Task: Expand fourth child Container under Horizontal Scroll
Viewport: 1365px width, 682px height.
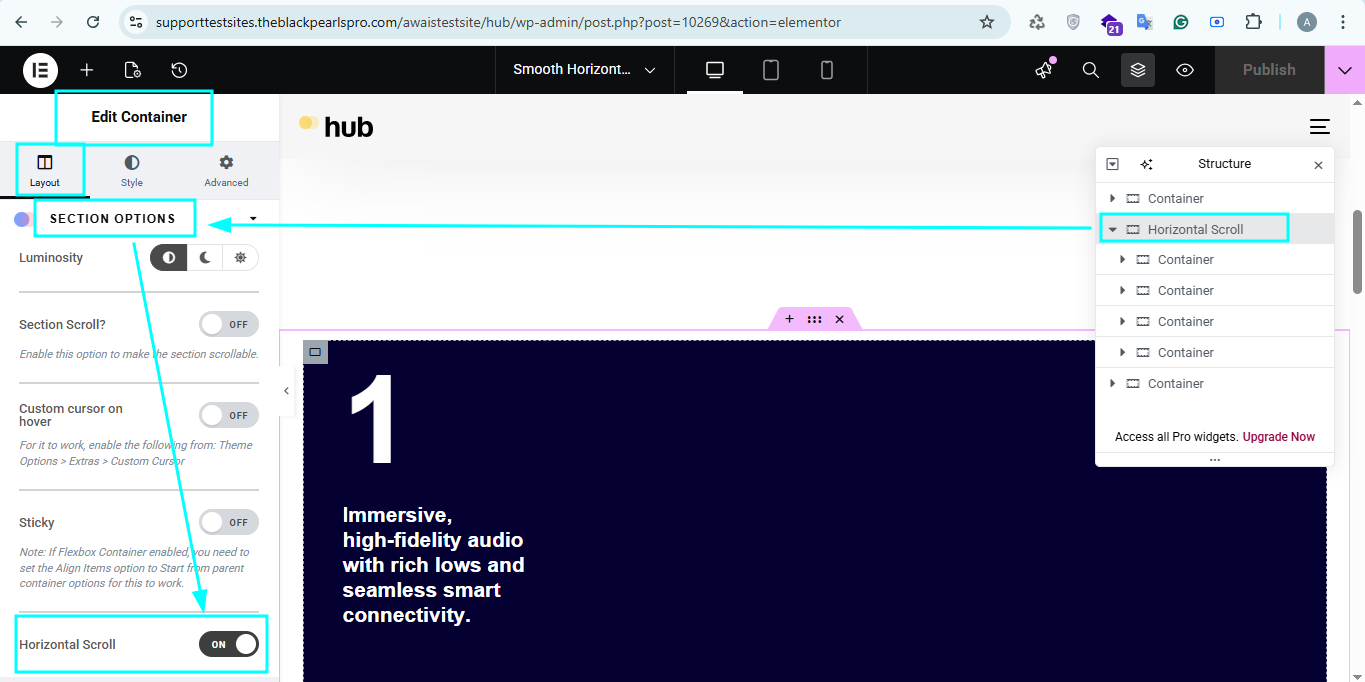Action: pos(1122,353)
